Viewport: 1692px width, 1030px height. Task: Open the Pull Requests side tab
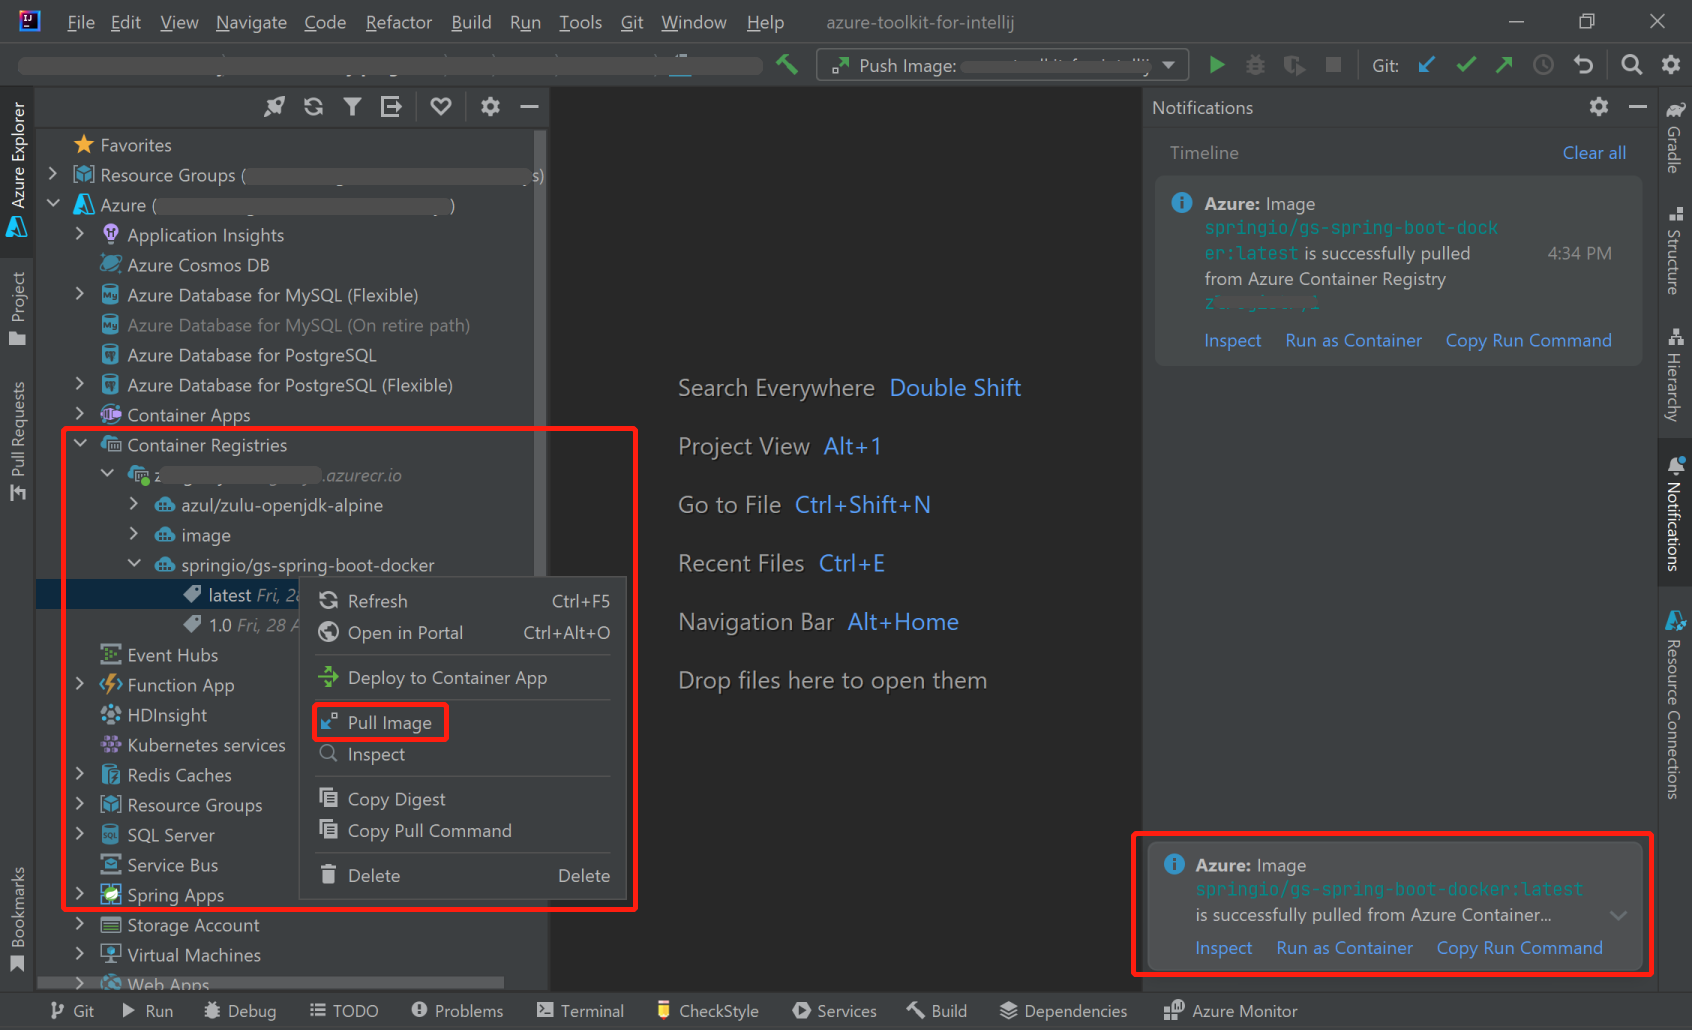(17, 440)
